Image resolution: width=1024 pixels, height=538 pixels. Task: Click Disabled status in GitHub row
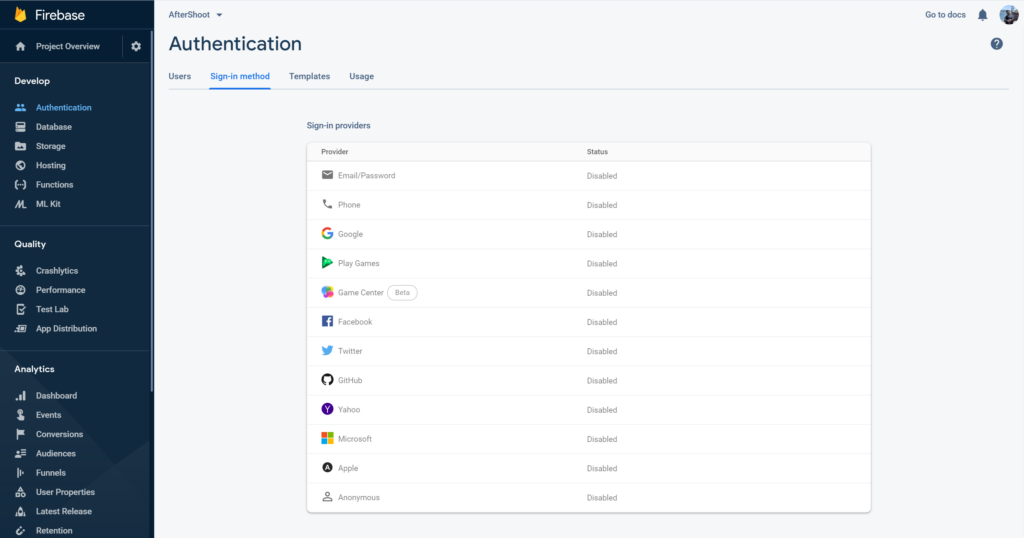[601, 381]
